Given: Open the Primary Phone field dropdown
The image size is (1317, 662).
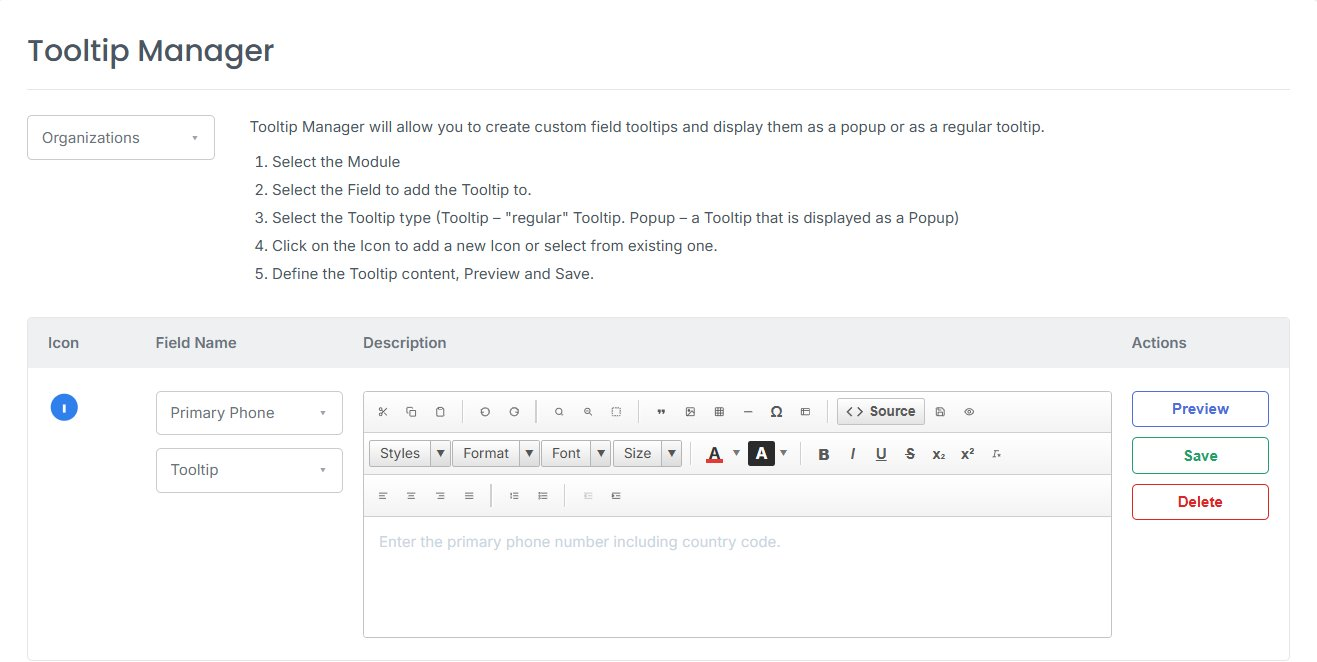Looking at the screenshot, I should 249,413.
